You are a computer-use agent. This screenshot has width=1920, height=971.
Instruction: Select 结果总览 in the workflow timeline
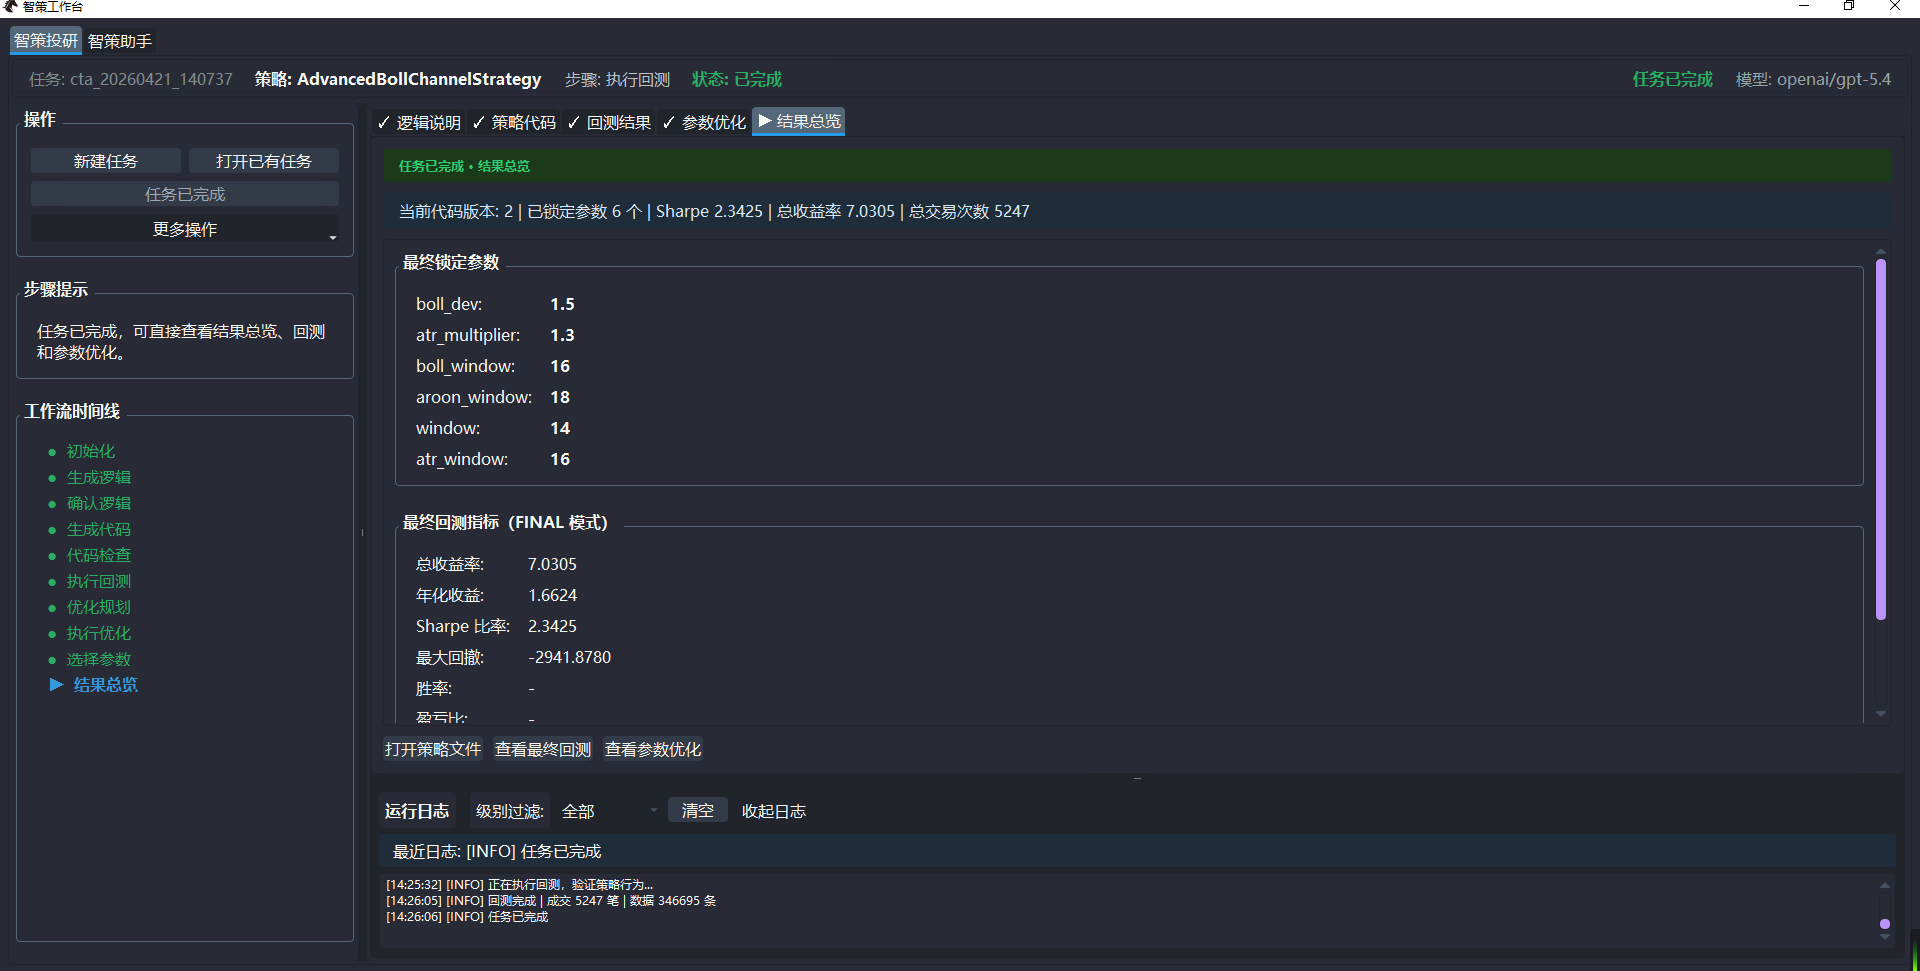(106, 685)
